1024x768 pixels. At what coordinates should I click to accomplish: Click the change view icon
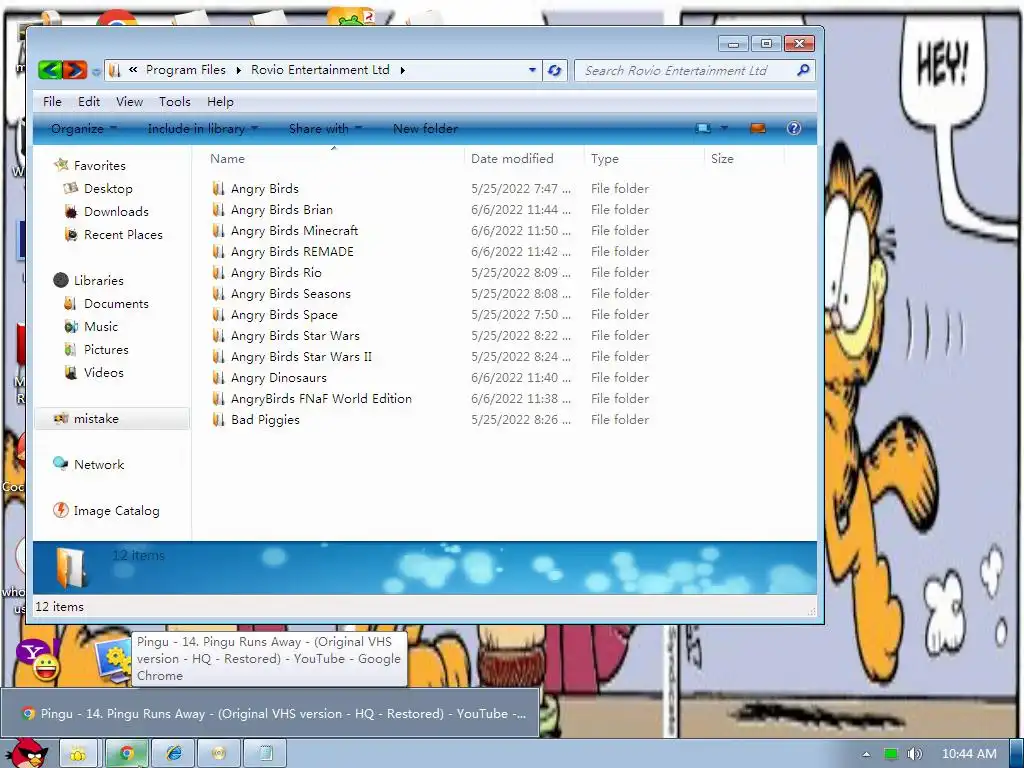coord(703,129)
